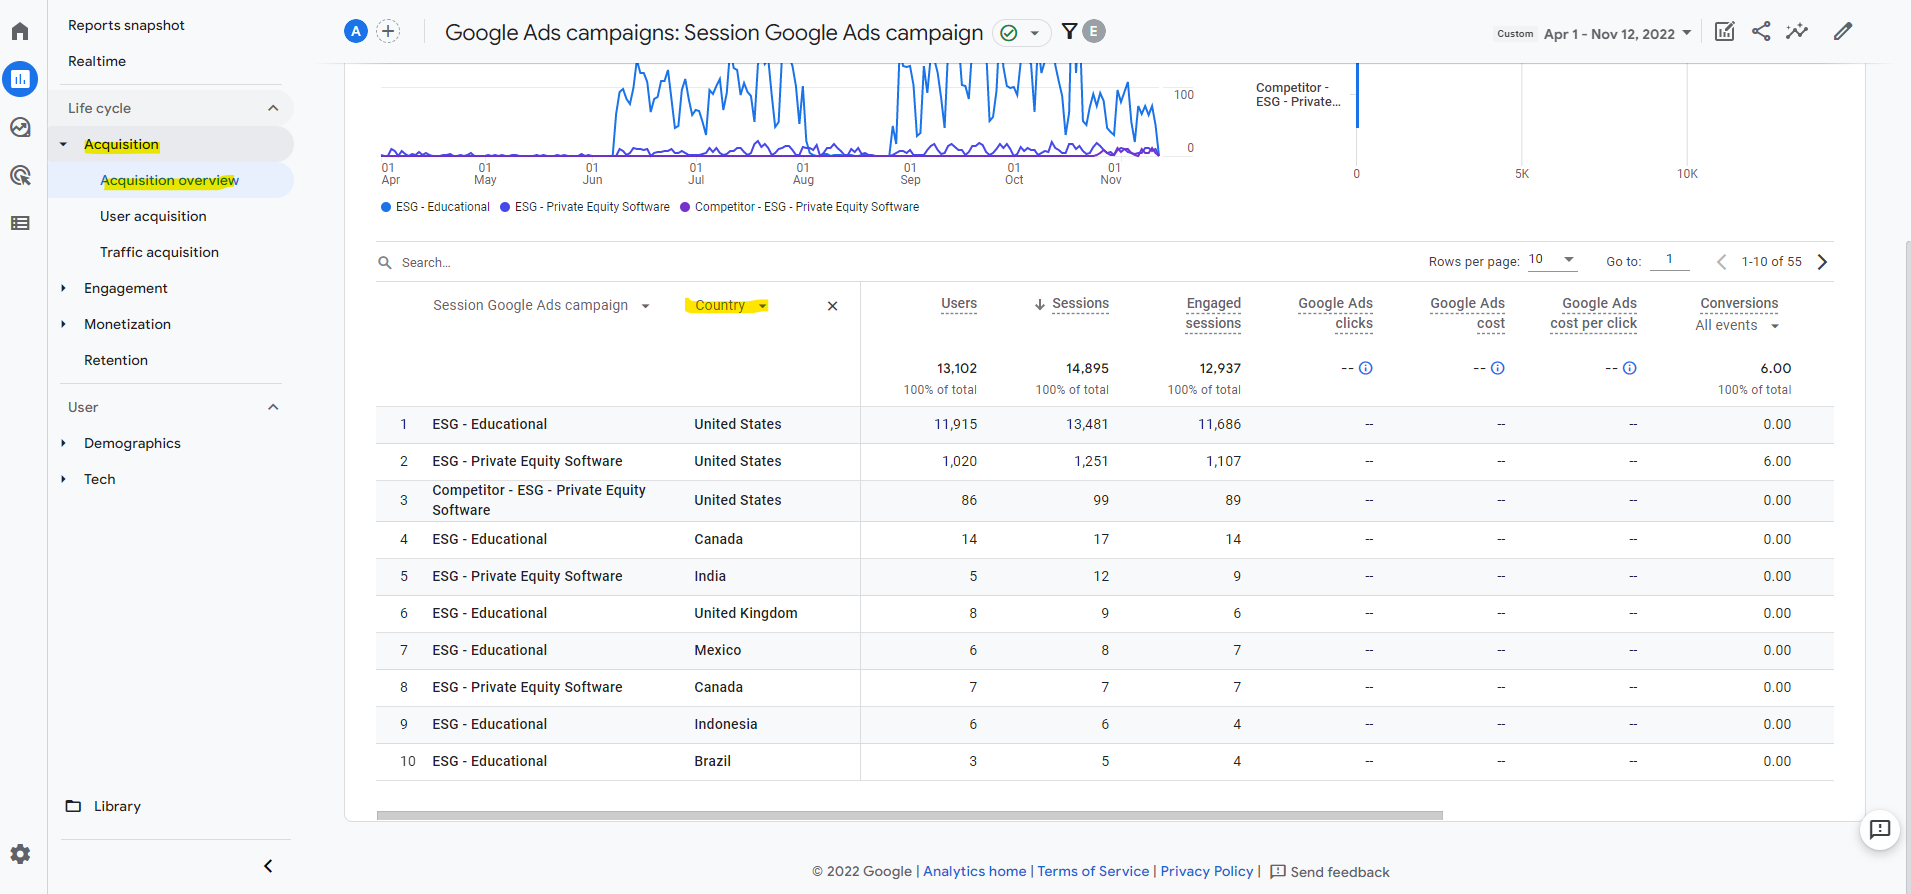The width and height of the screenshot is (1911, 894).
Task: Toggle ESG - Private Equity Software legend dot
Action: tap(505, 207)
